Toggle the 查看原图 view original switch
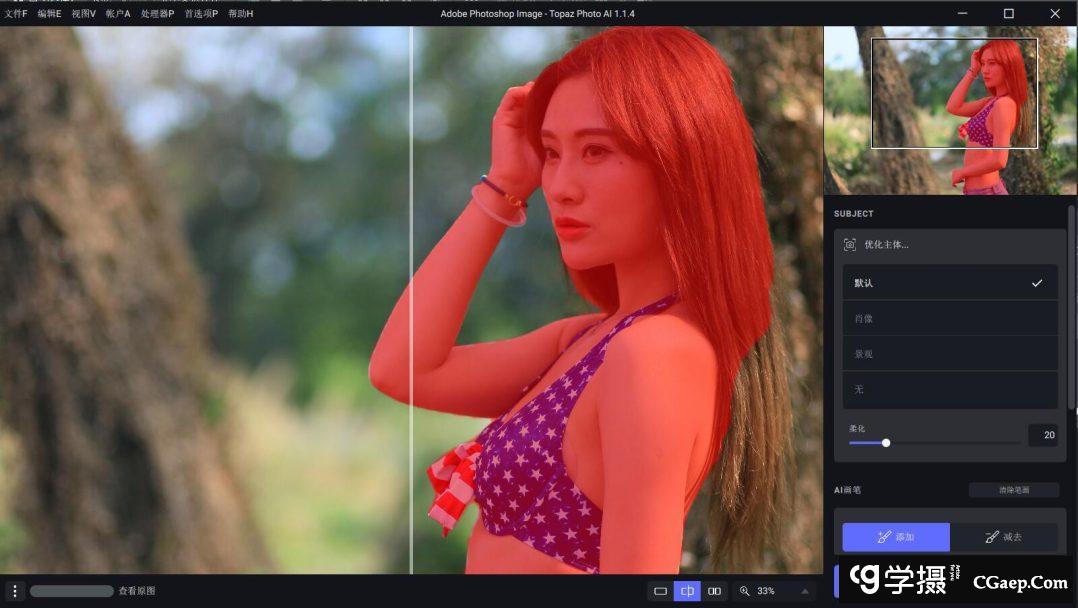 point(71,591)
